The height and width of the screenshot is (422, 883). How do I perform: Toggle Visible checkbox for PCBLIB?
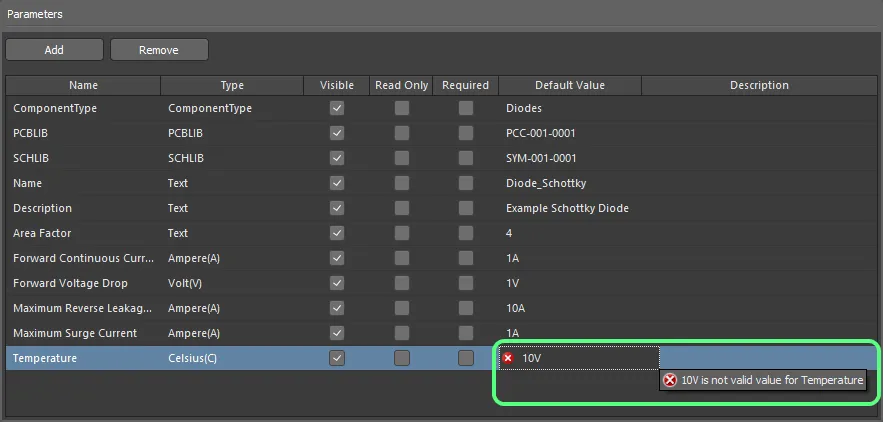pyautogui.click(x=337, y=133)
